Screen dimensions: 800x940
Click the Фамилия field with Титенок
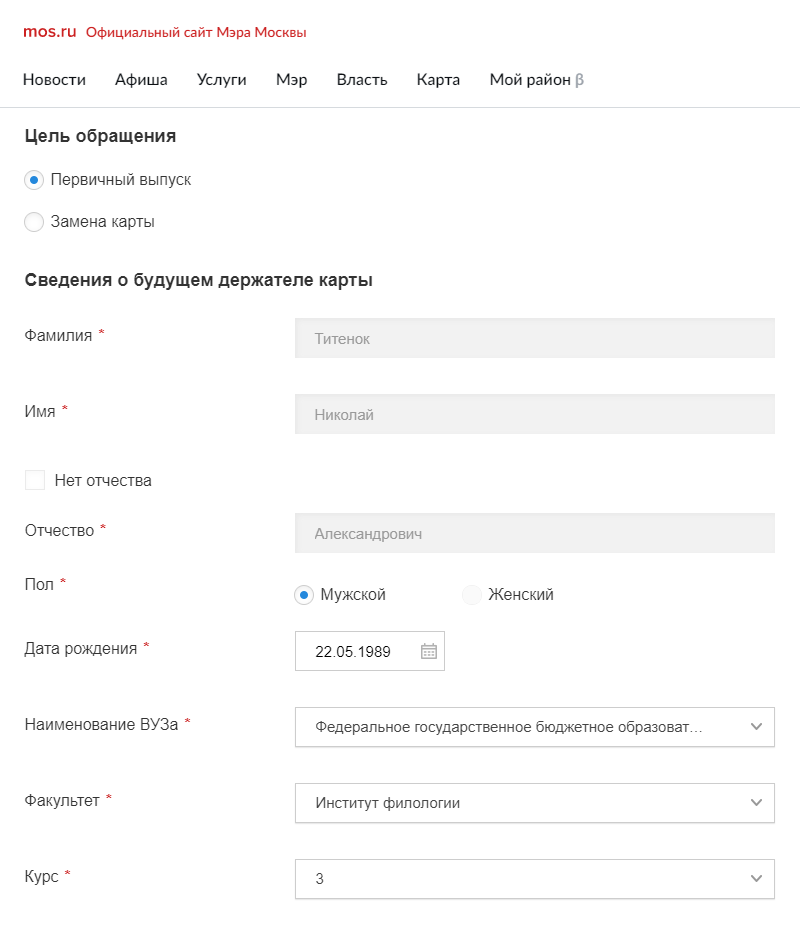coord(535,338)
